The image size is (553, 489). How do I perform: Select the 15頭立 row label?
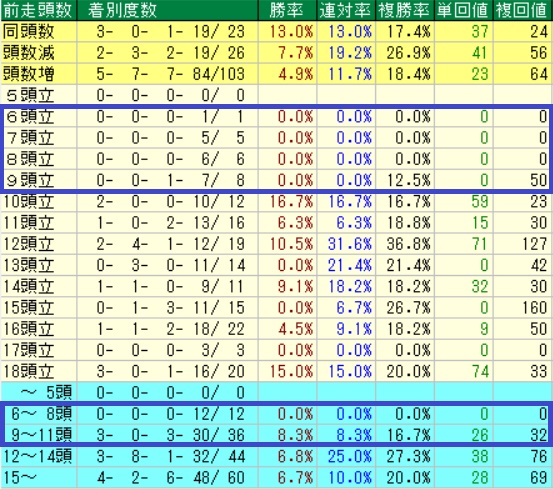pos(29,307)
